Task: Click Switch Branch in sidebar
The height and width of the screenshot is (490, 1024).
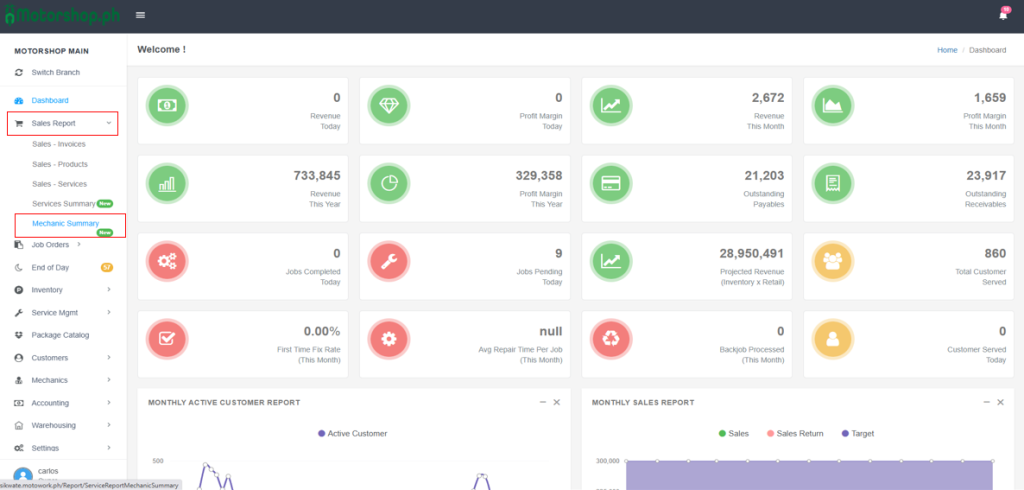Action: [55, 72]
